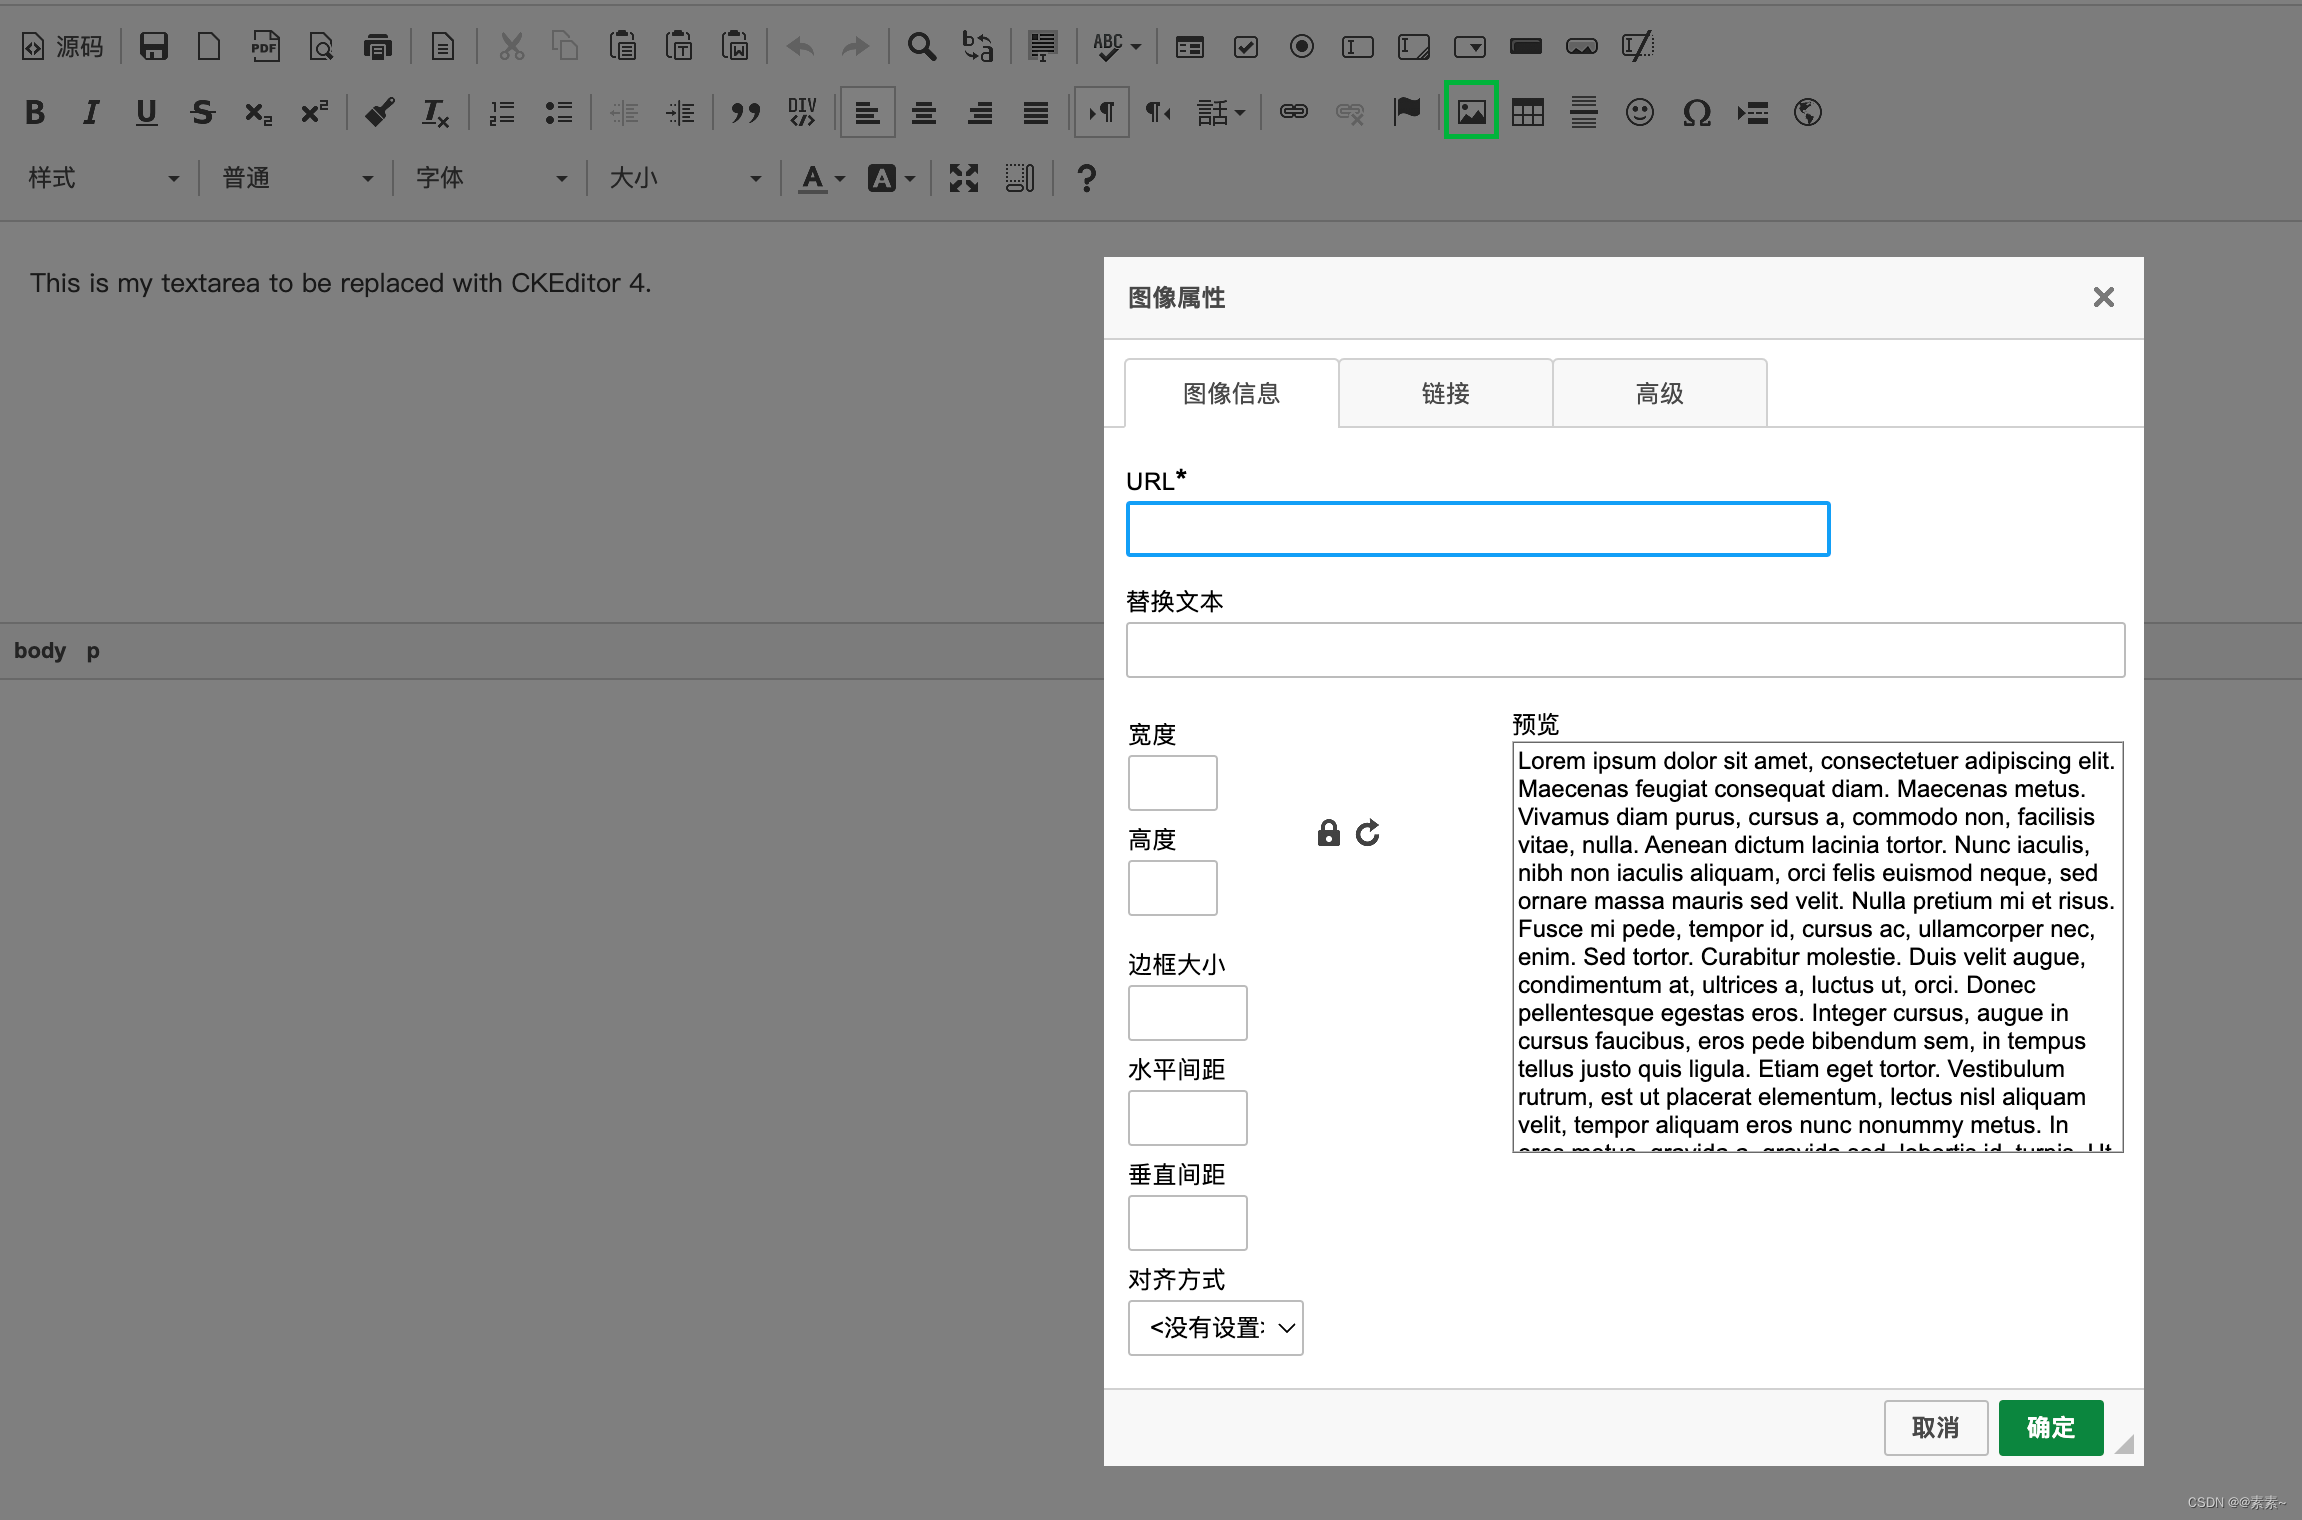Toggle italic formatting
Screen dimensions: 2302x1520
click(x=91, y=112)
